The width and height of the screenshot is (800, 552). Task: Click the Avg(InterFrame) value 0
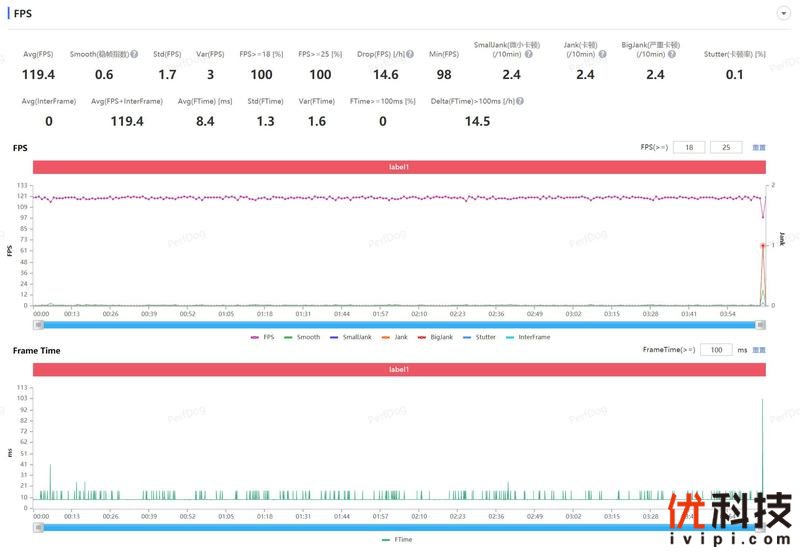49,121
